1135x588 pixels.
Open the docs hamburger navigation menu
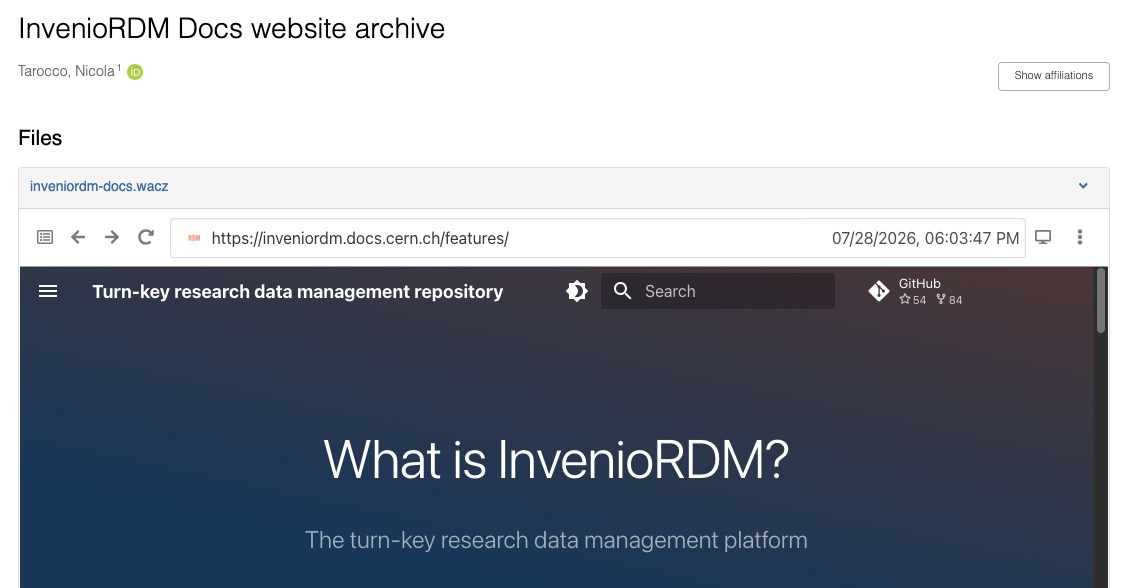click(48, 291)
